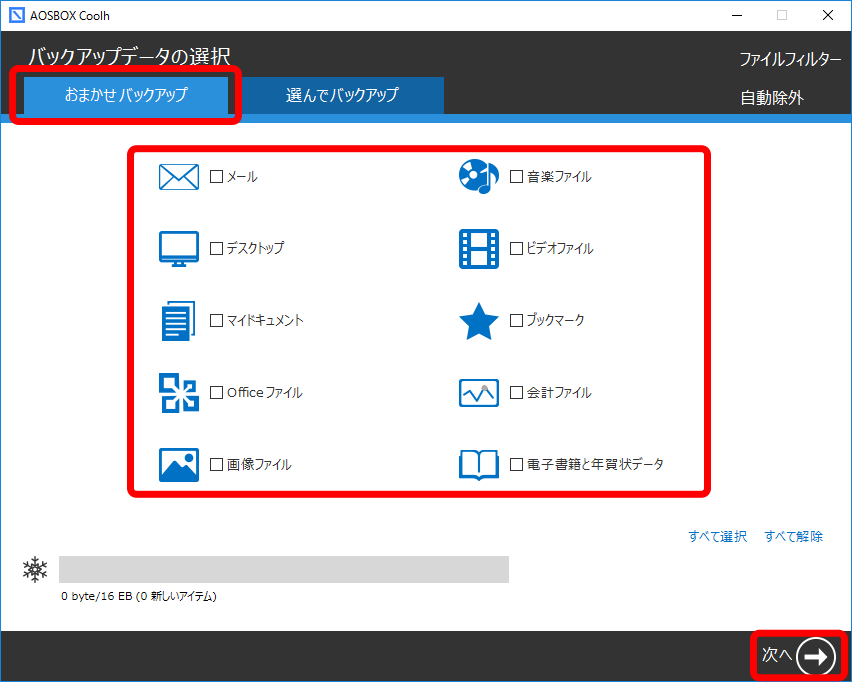Viewport: 852px width, 682px height.
Task: Enable the メール checkbox
Action: coord(217,177)
